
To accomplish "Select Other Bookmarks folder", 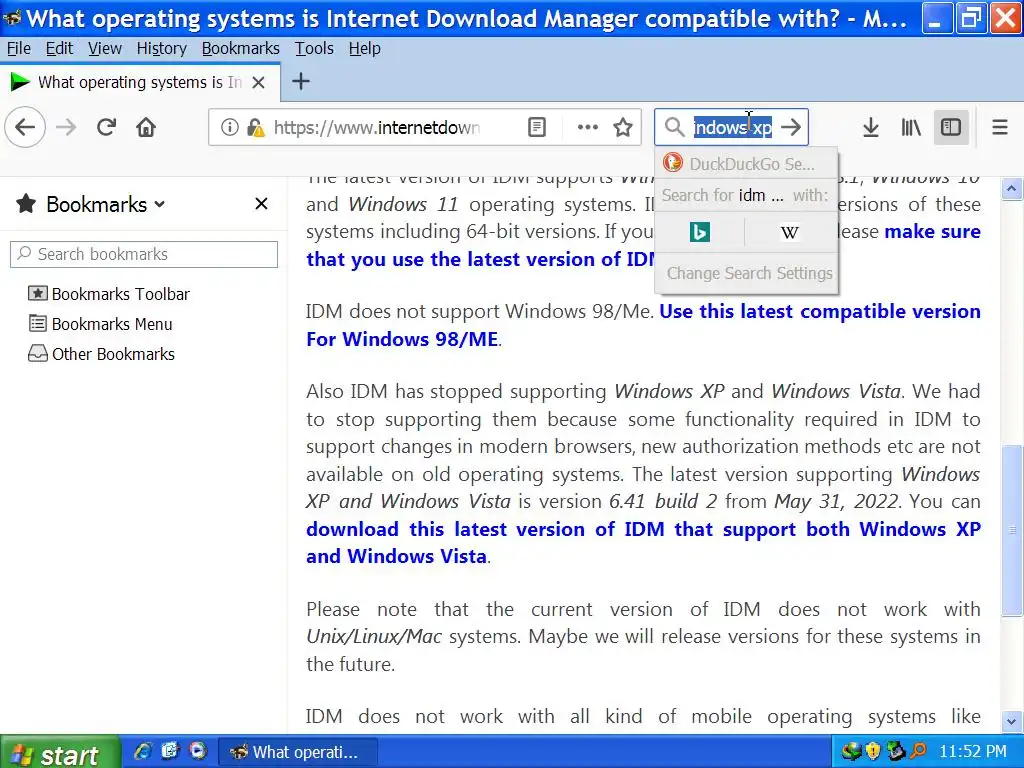I will click(101, 354).
